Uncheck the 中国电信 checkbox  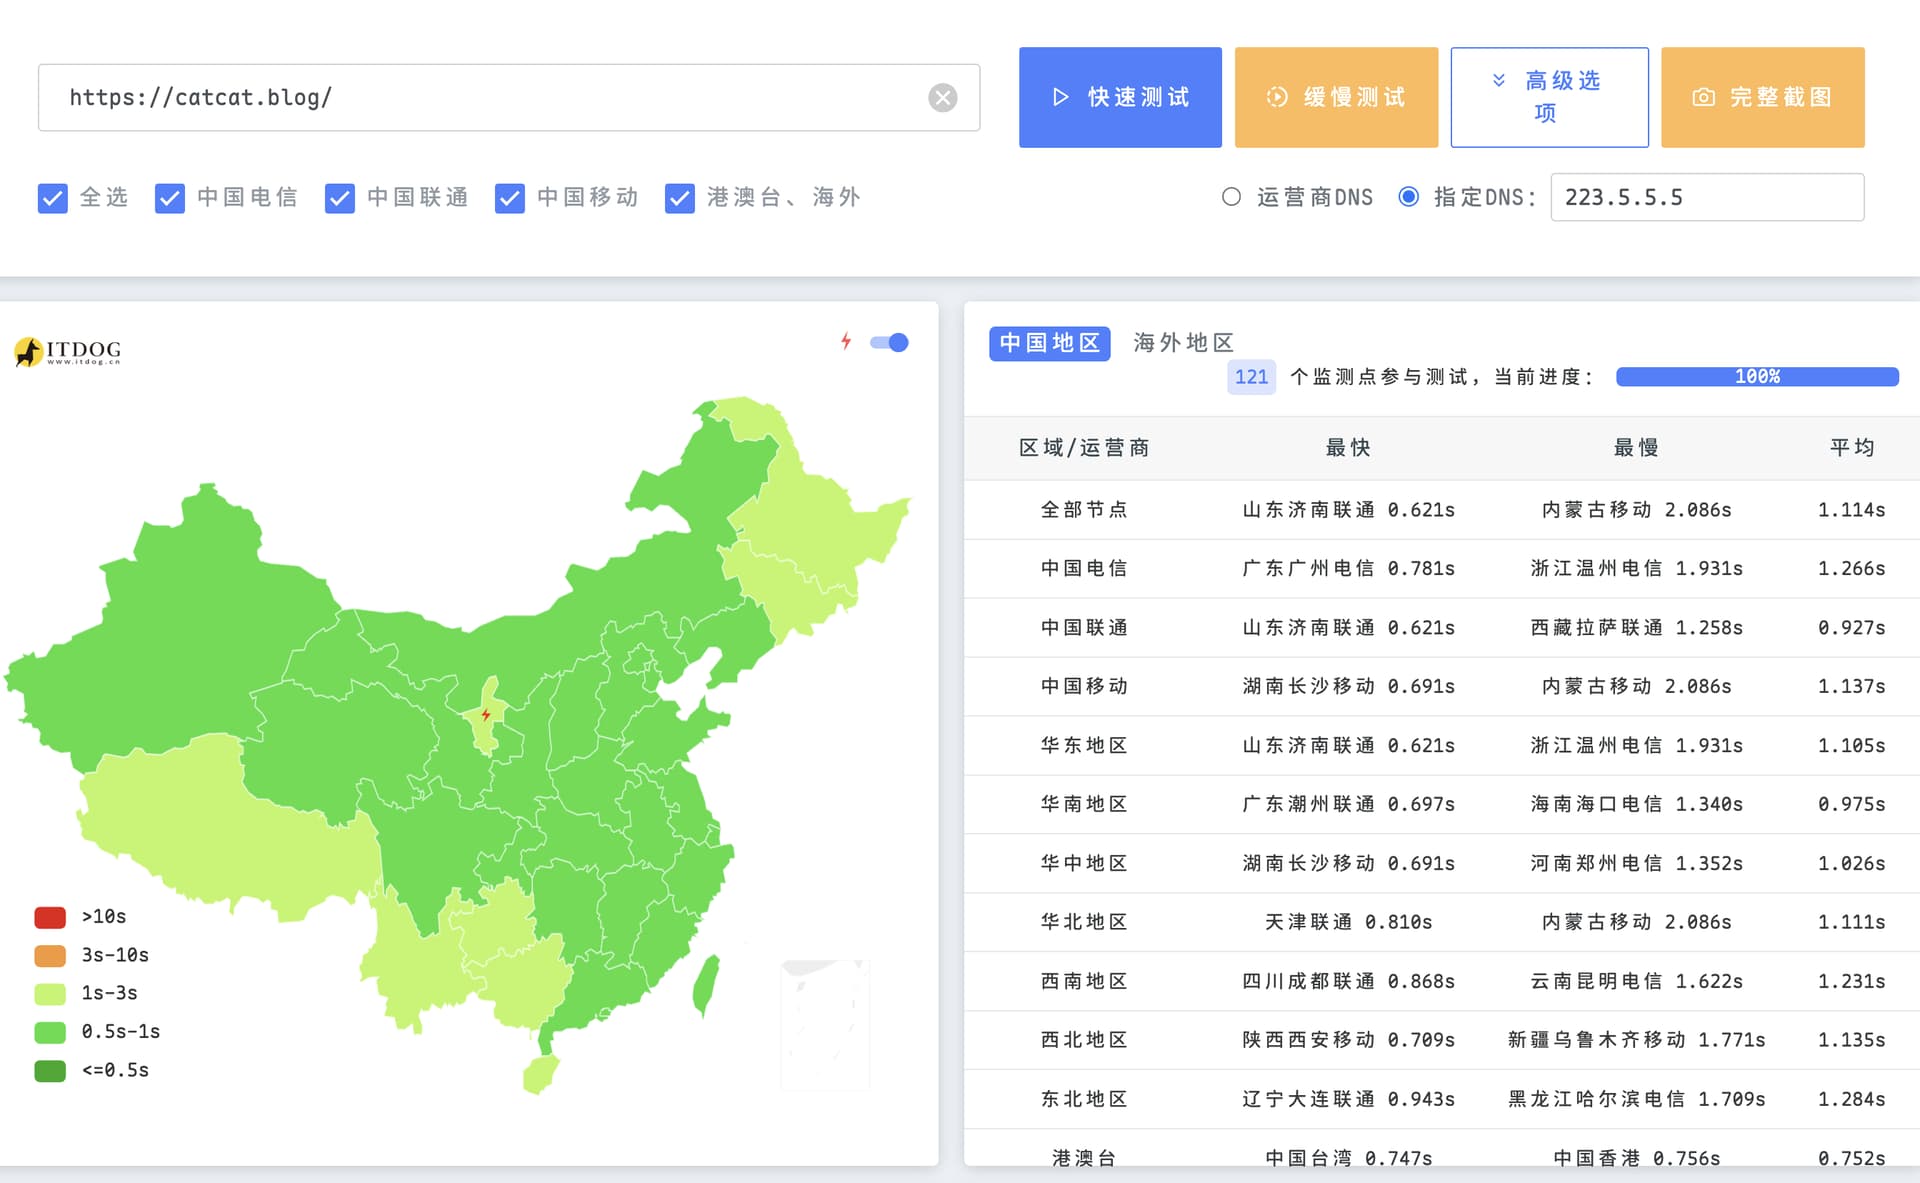pos(170,198)
